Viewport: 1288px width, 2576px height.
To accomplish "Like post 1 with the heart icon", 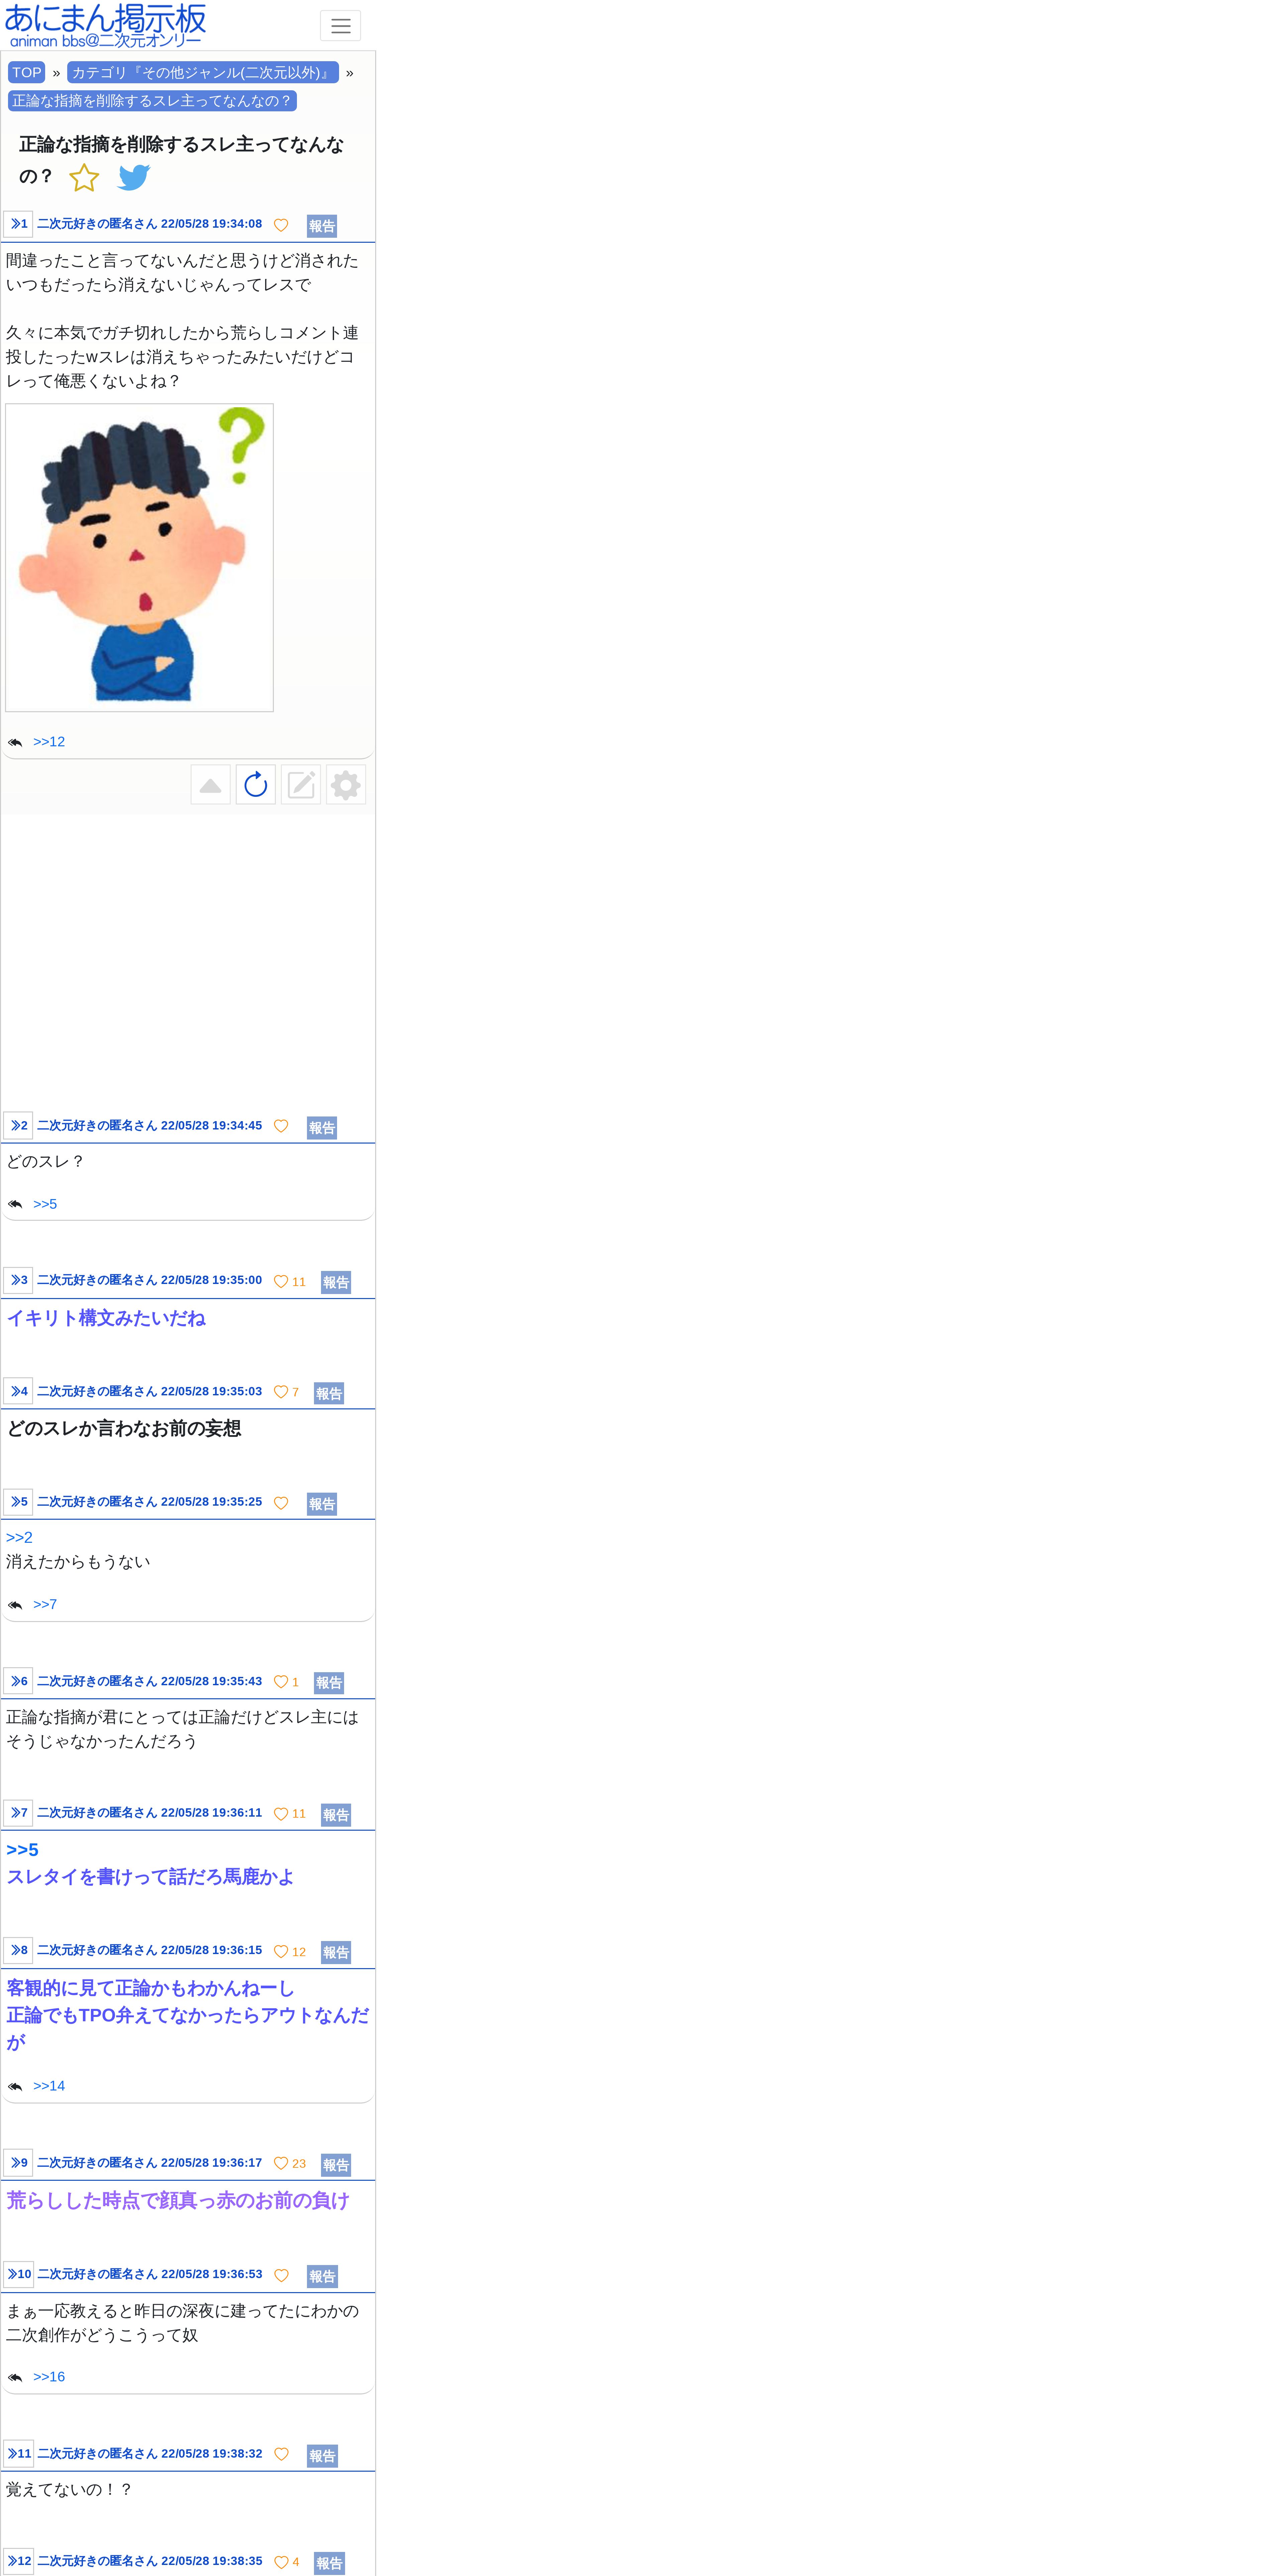I will (x=281, y=225).
